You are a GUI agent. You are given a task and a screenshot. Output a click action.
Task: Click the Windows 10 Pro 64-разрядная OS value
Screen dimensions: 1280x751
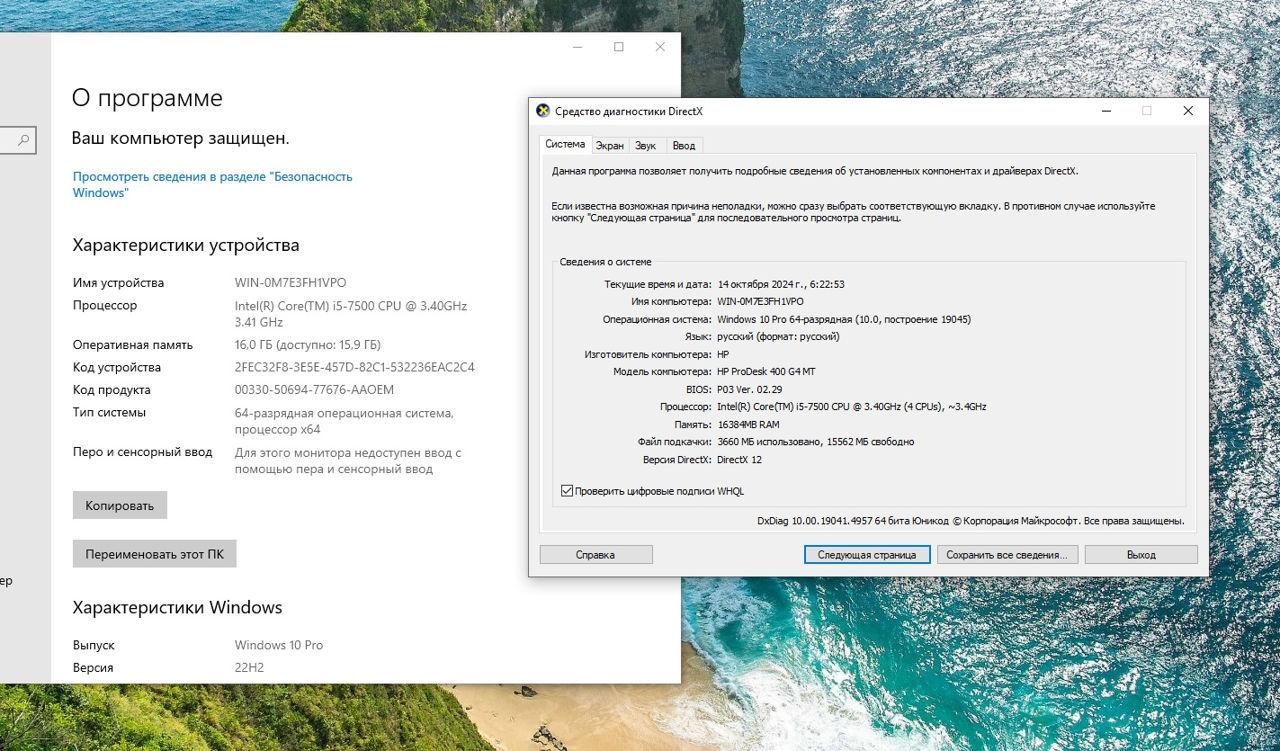844,320
